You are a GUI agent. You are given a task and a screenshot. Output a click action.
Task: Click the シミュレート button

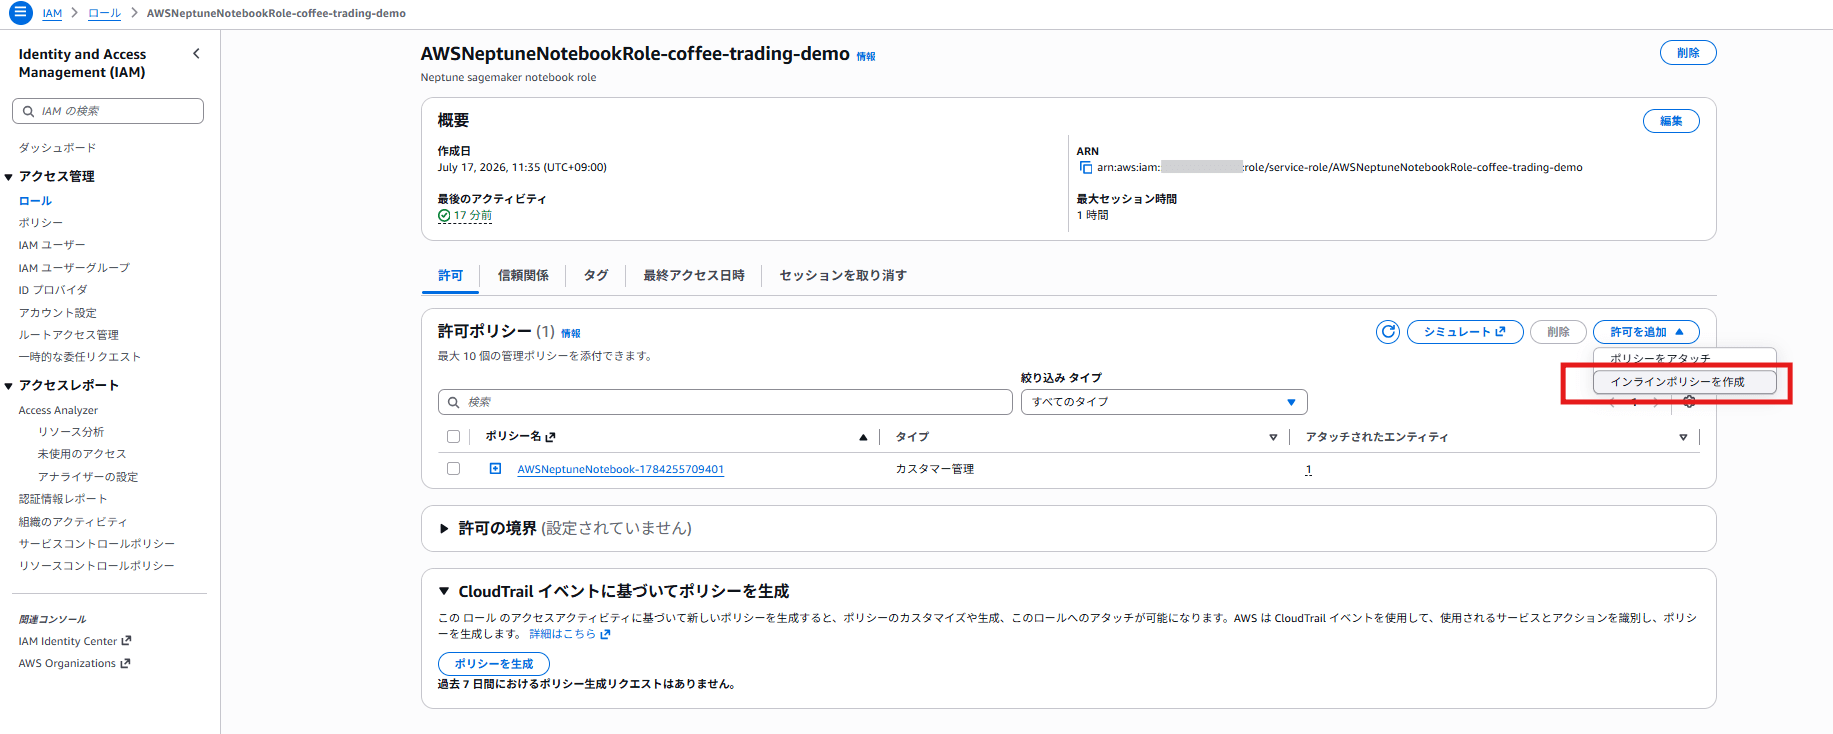1465,332
